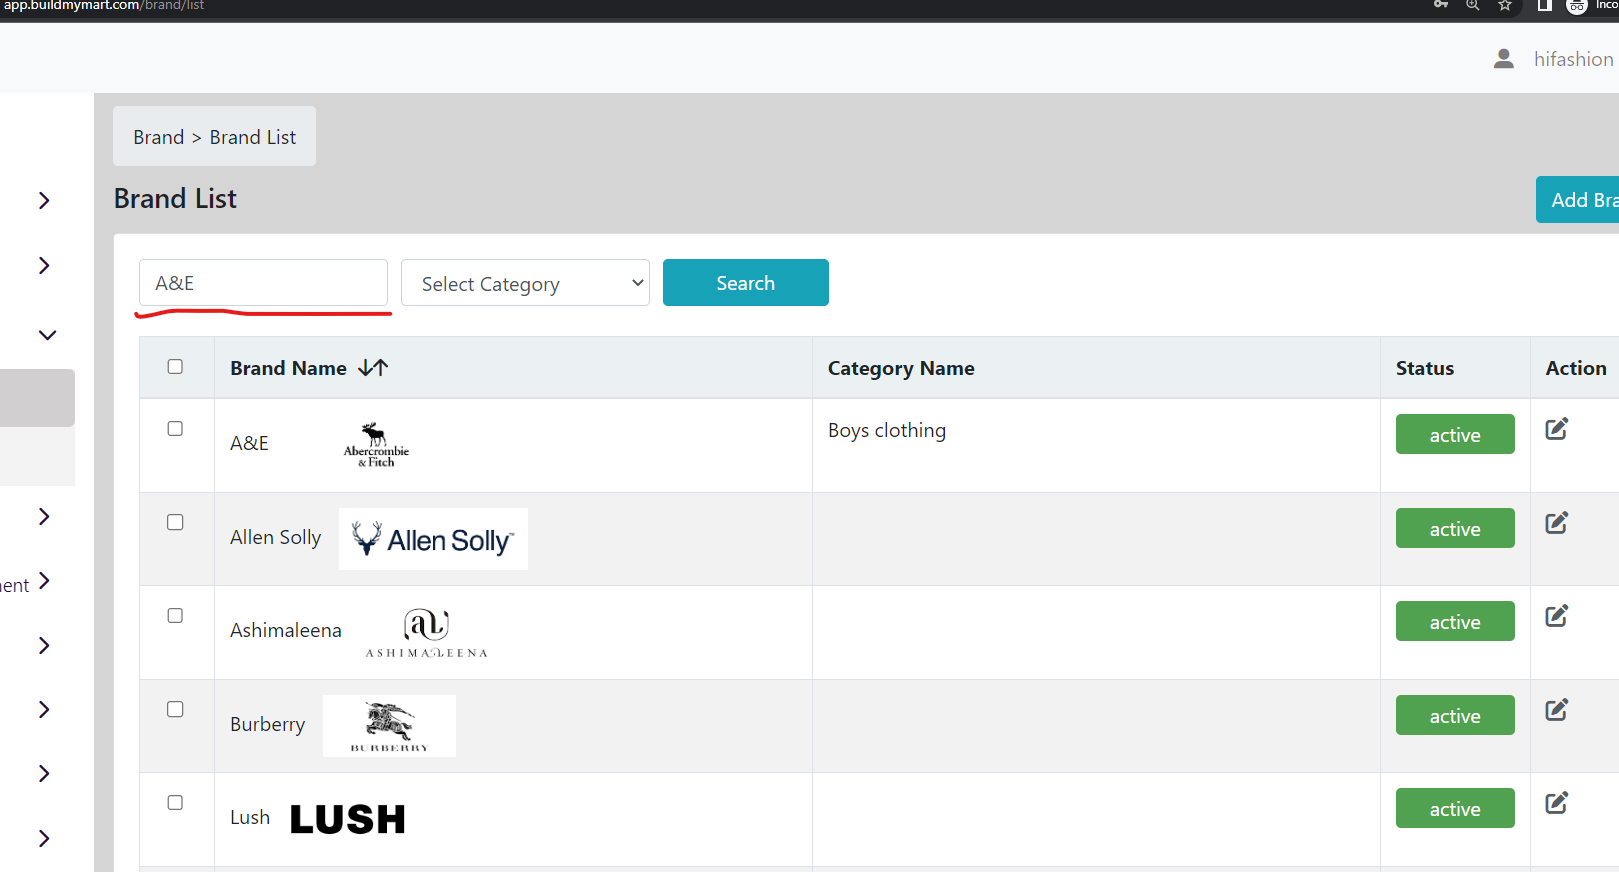Go to Brand in the breadcrumb
Screen dimensions: 1619x872
[x=159, y=137]
